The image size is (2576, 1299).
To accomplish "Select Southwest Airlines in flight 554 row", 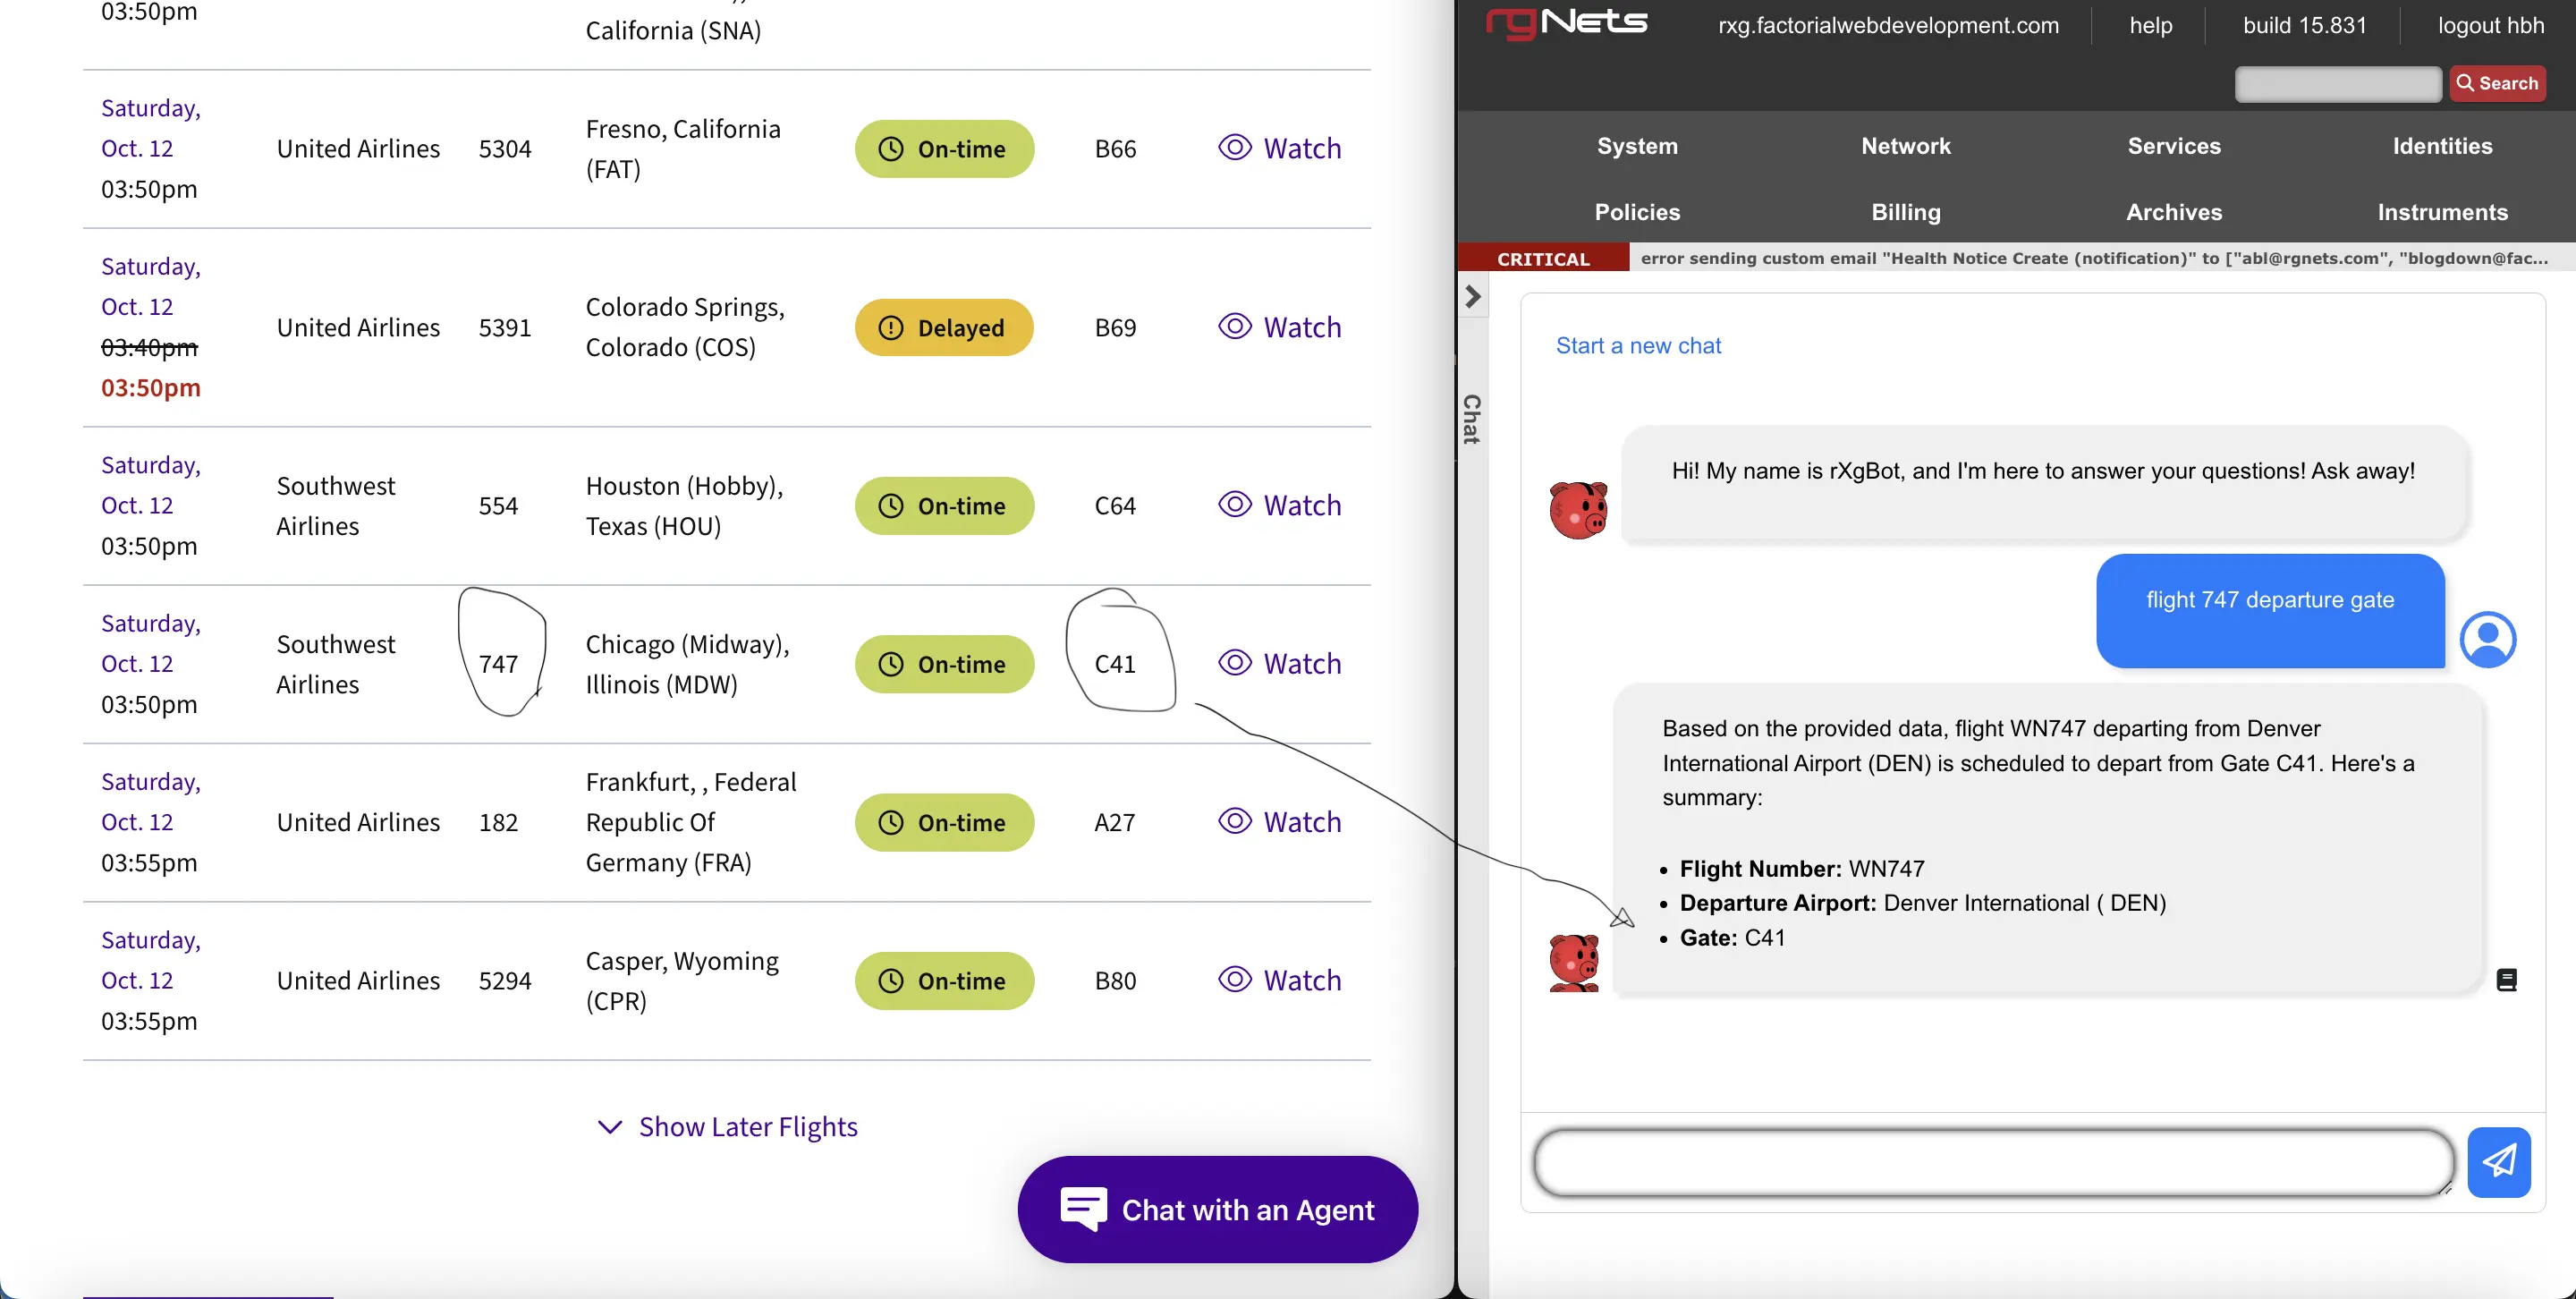I will 336,506.
